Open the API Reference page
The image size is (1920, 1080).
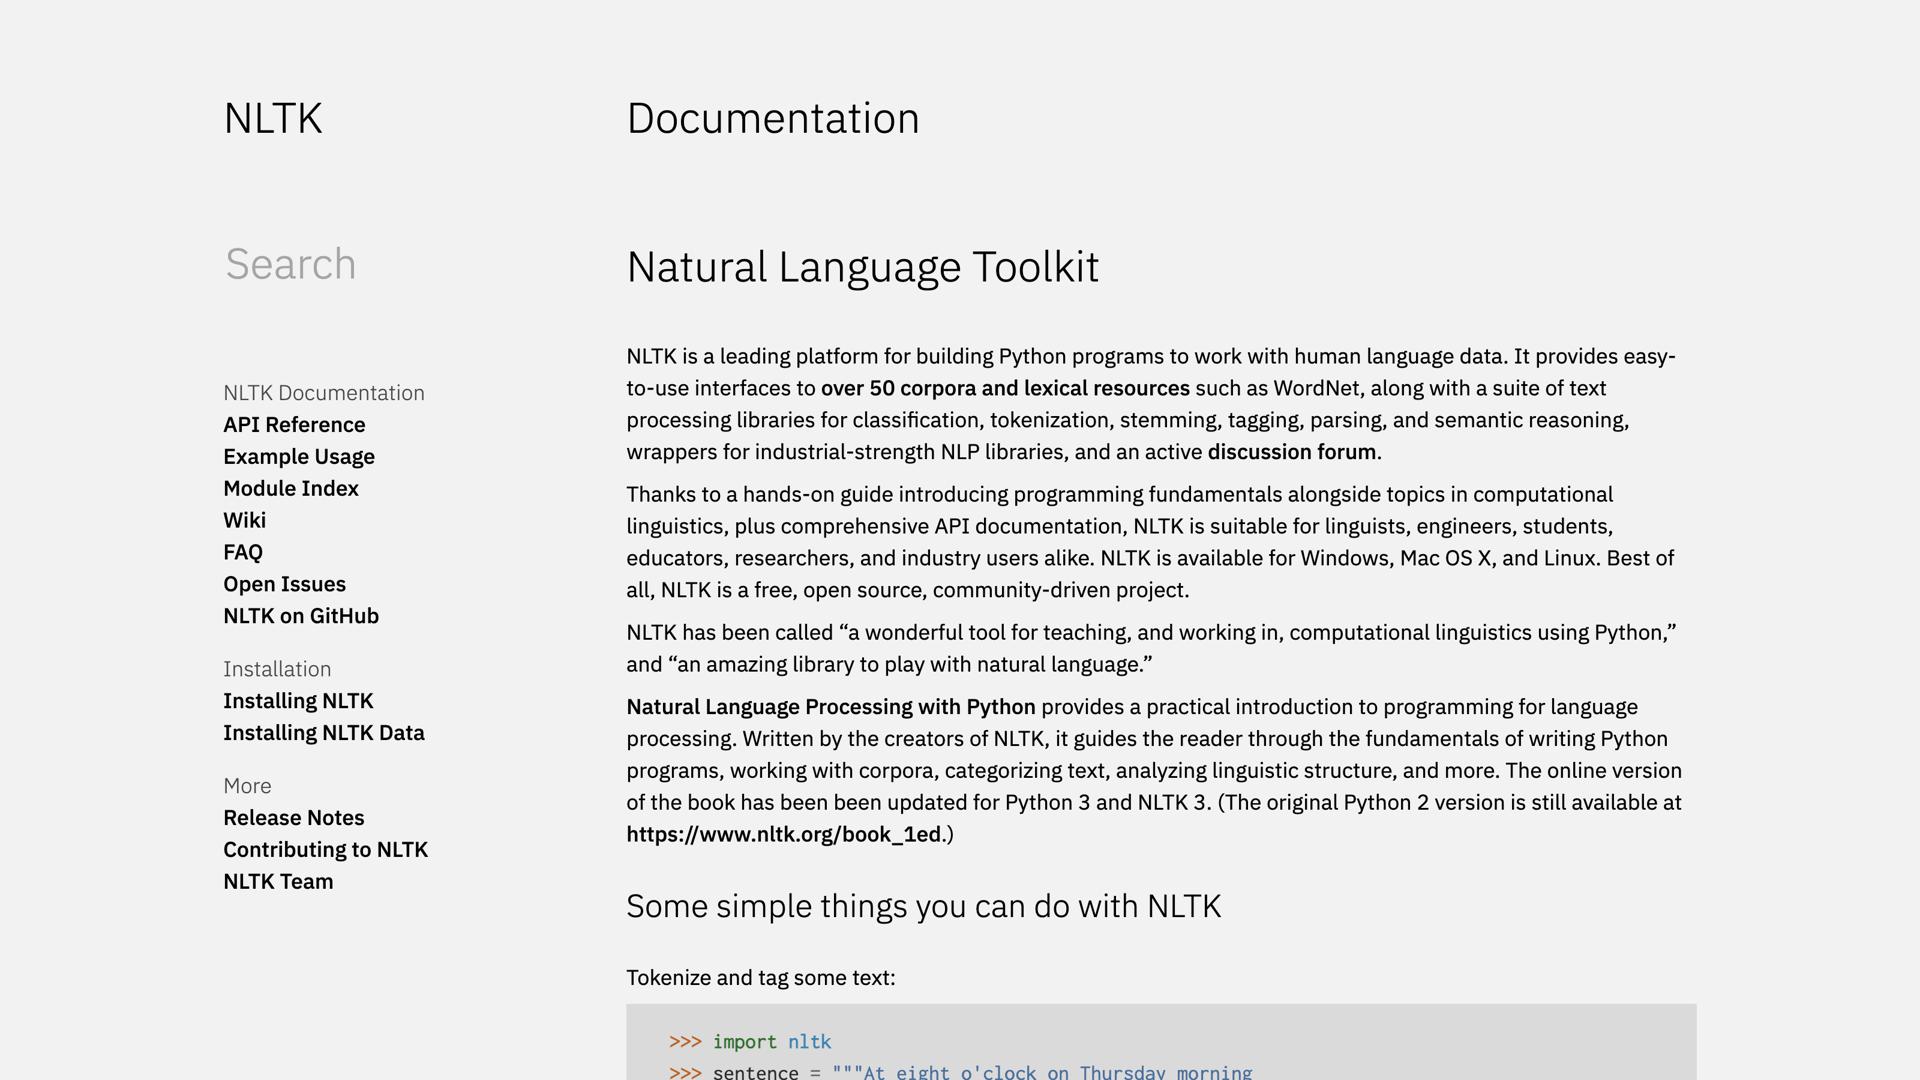coord(294,424)
